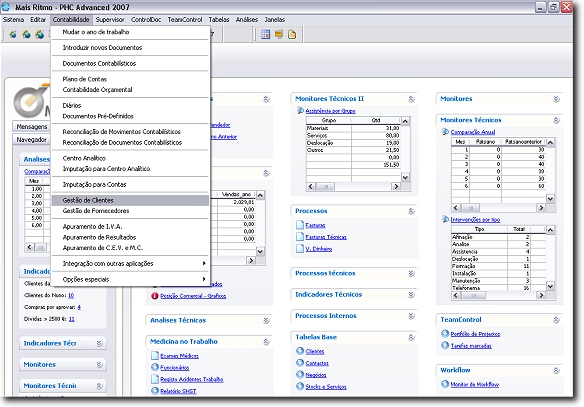The image size is (584, 407).
Task: Select Mudar o ano de trabalho
Action: pos(130,32)
